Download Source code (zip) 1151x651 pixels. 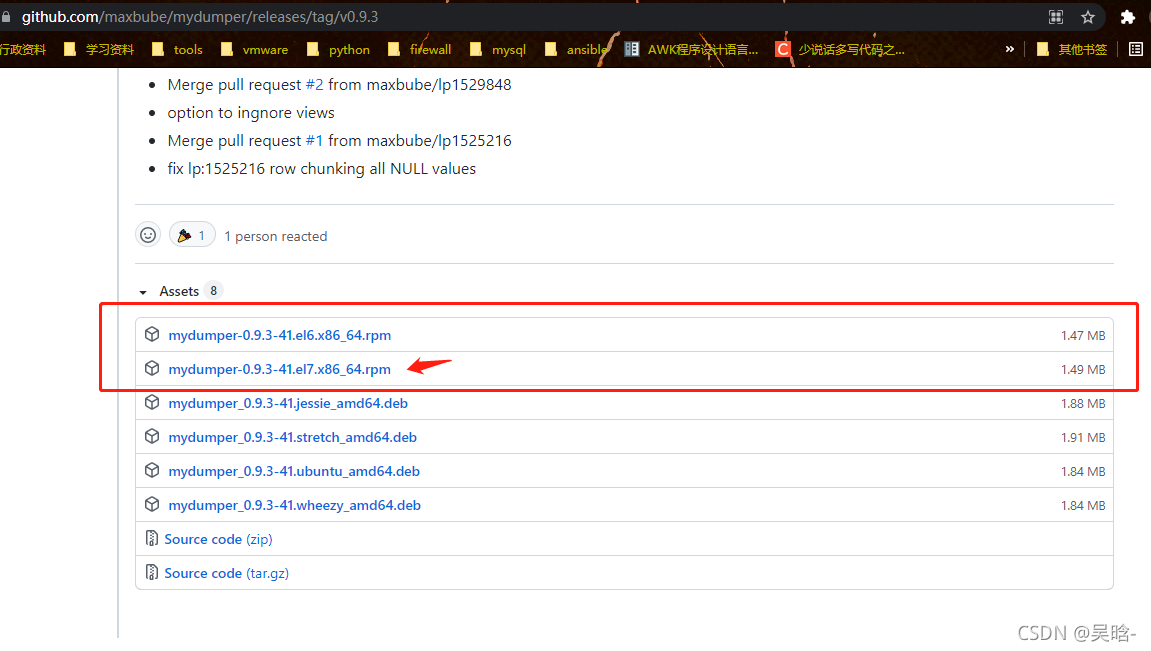[218, 539]
